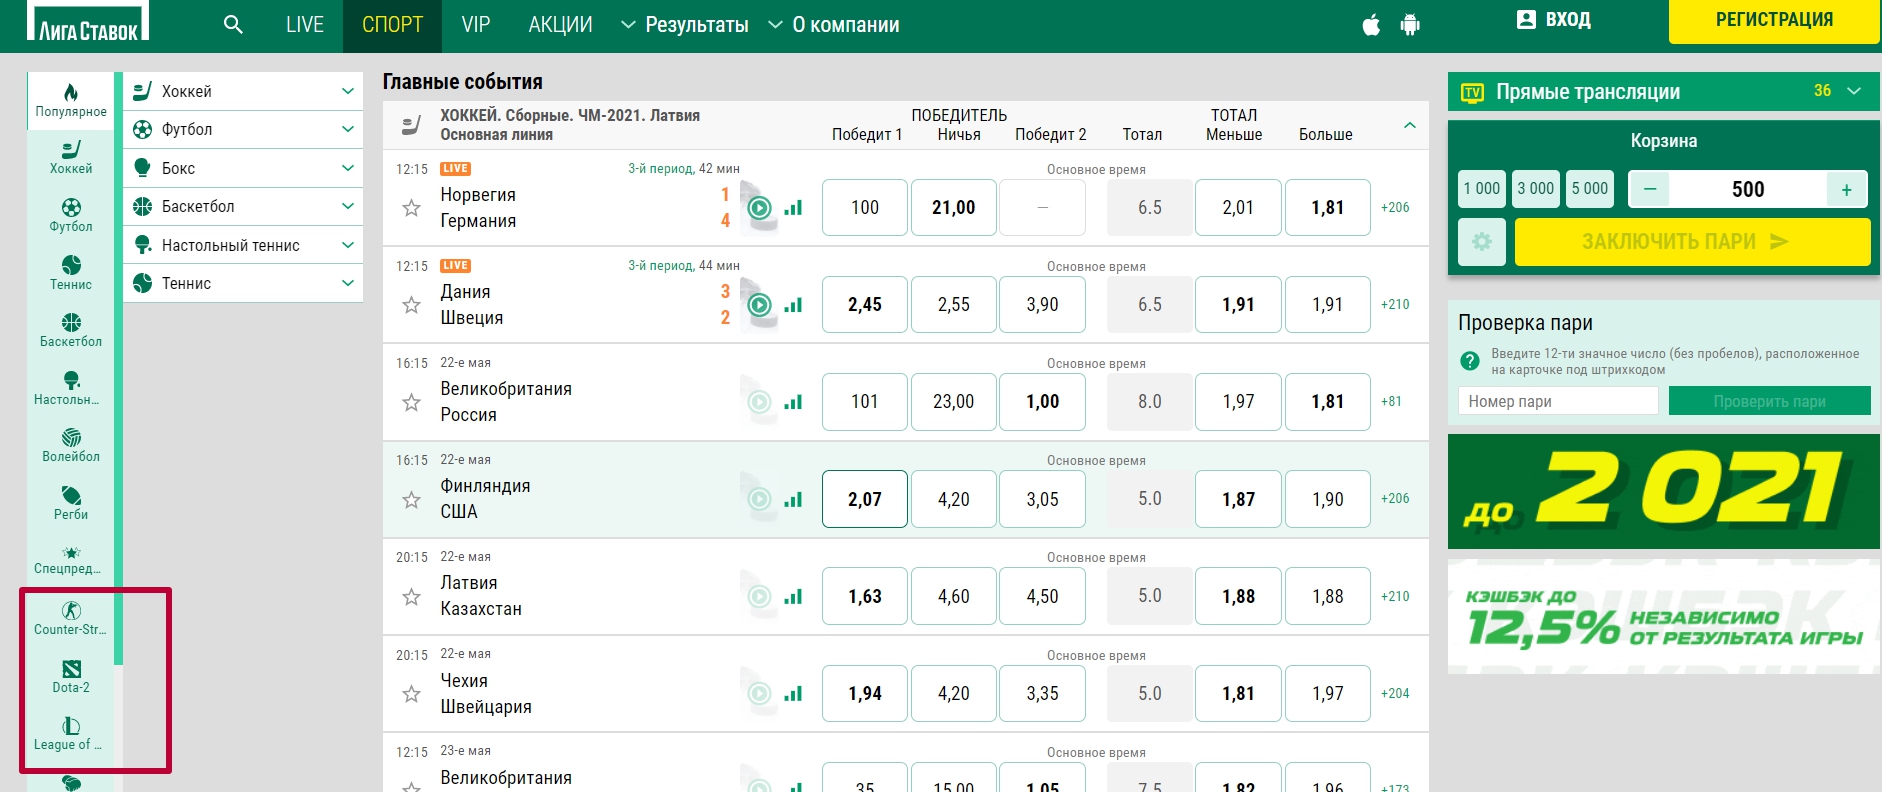This screenshot has width=1882, height=792.
Task: Open betting basket settings gear
Action: 1482,242
